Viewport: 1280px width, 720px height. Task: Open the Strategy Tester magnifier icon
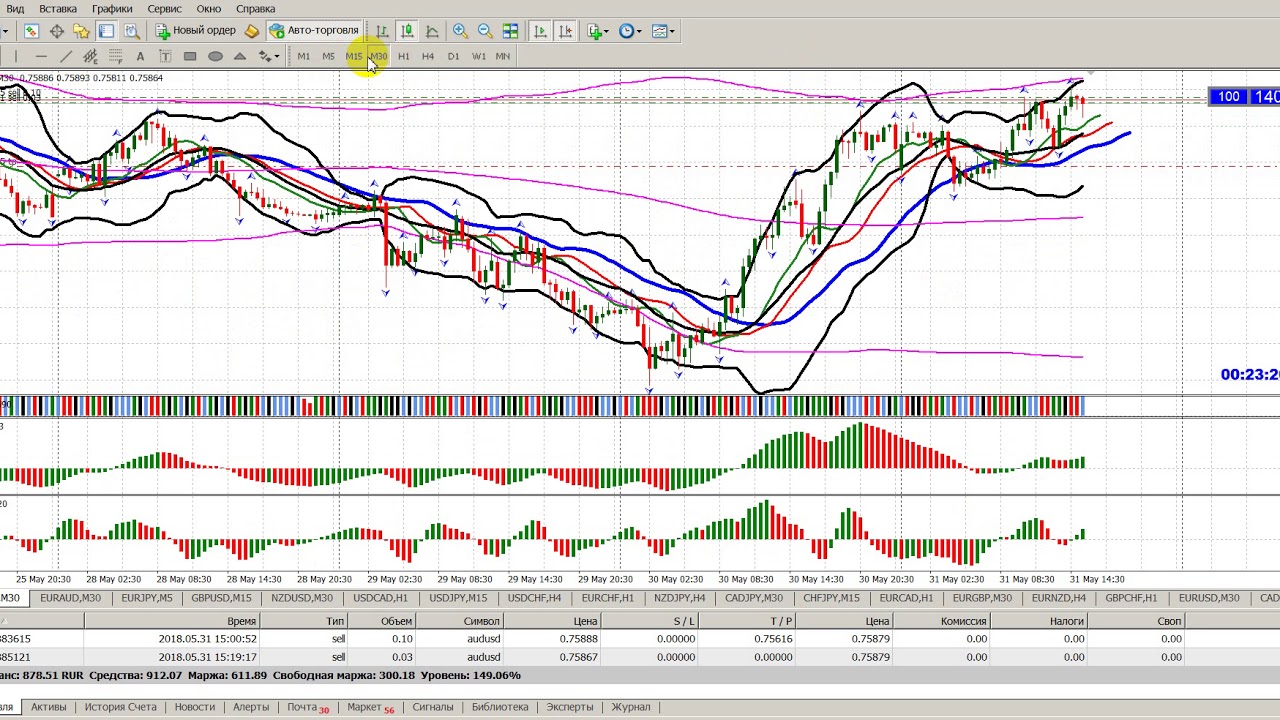pyautogui.click(x=130, y=31)
